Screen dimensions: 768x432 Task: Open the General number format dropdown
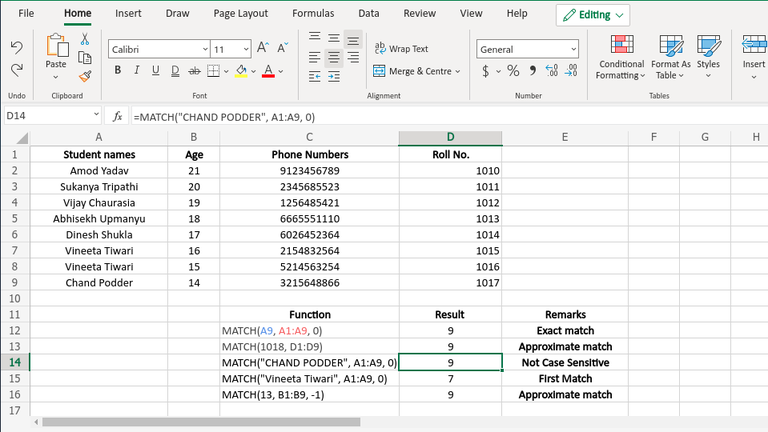coord(573,48)
